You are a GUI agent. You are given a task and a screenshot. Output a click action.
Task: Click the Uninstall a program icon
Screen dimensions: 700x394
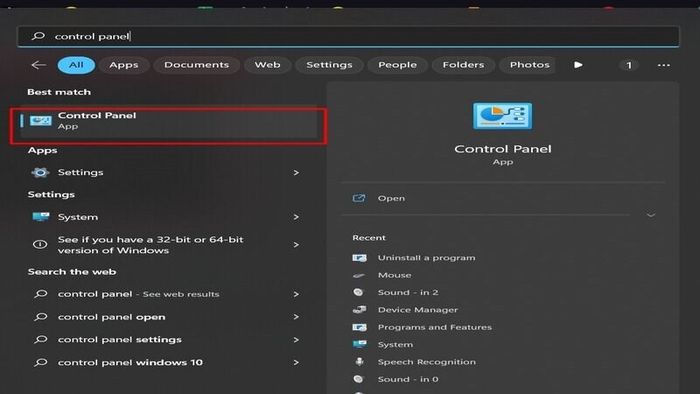359,258
